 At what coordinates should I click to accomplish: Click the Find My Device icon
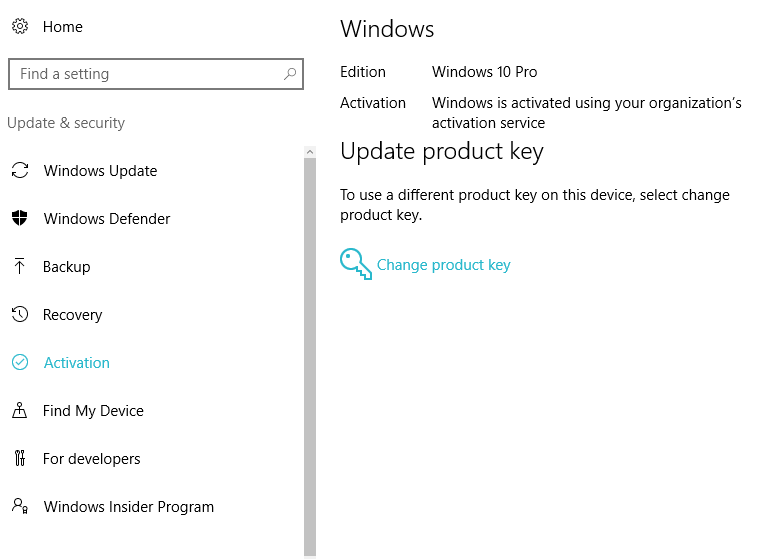pyautogui.click(x=20, y=411)
